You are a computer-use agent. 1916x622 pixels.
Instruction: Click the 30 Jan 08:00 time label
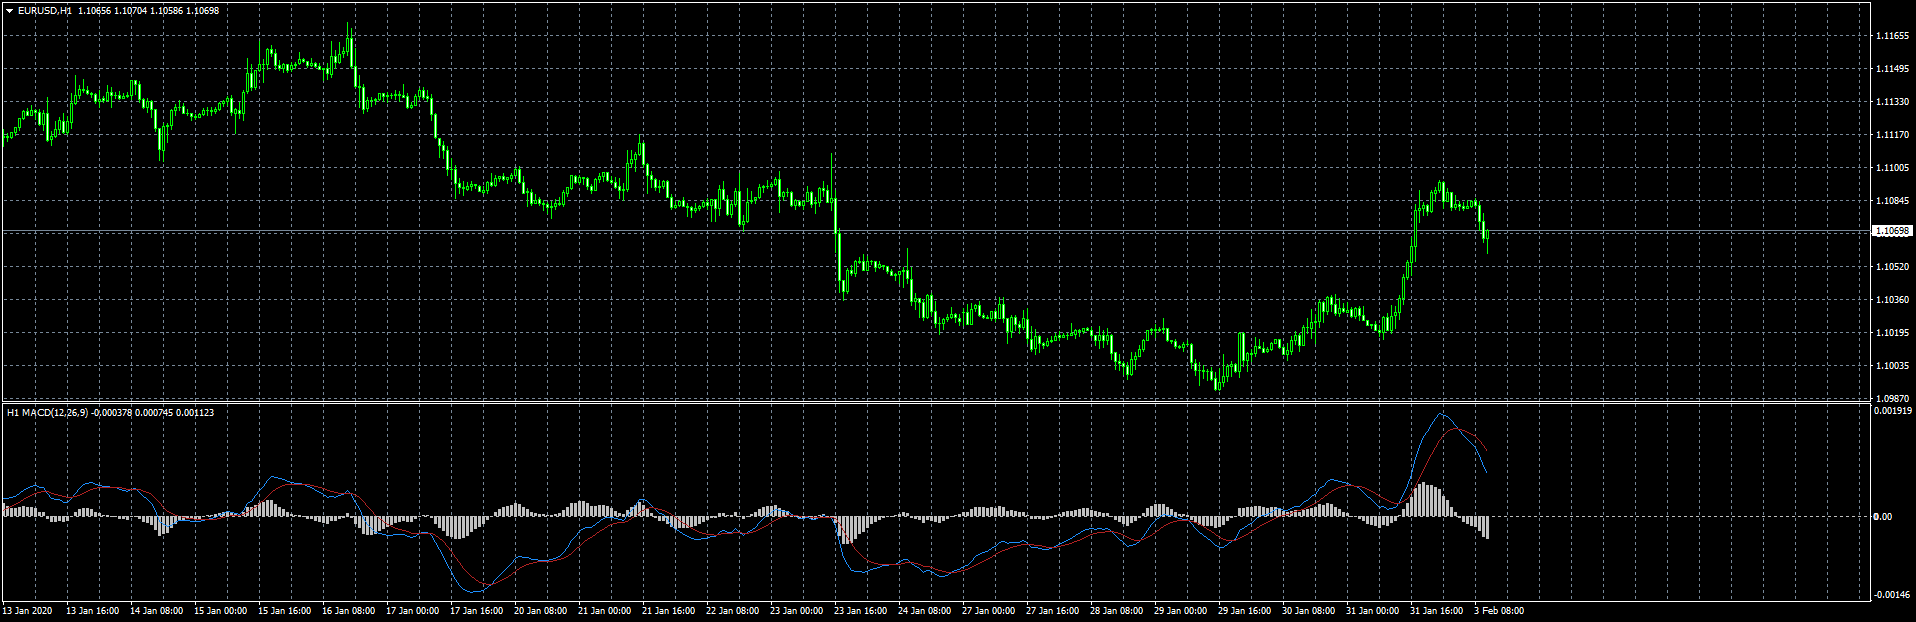(1308, 611)
